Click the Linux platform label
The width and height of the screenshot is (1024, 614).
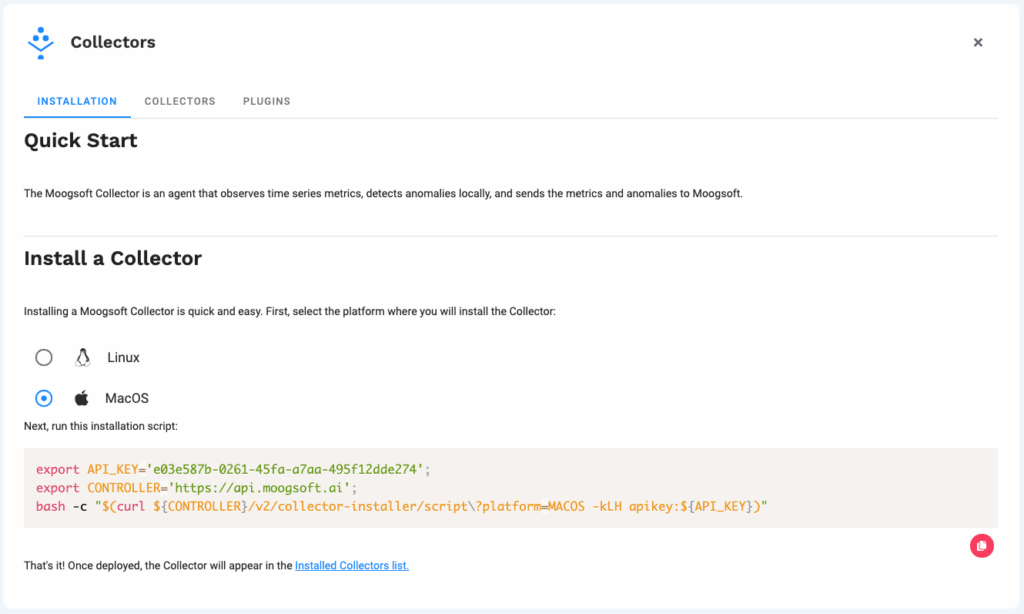tap(123, 357)
